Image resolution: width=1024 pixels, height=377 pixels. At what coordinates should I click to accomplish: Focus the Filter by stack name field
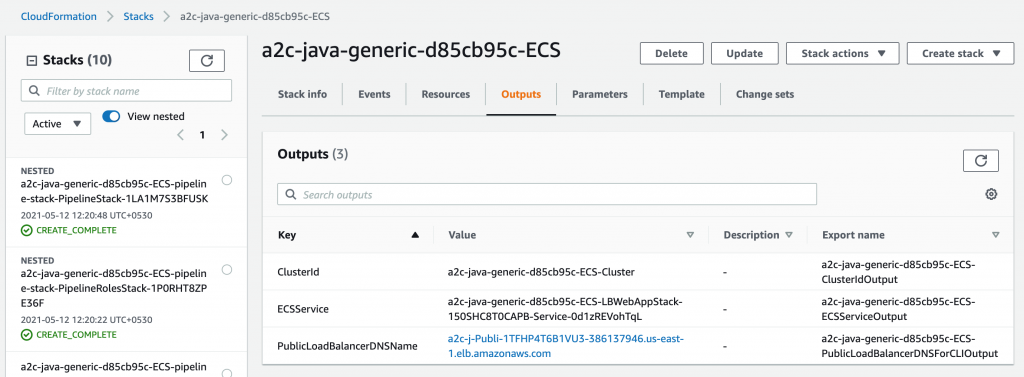coord(126,91)
